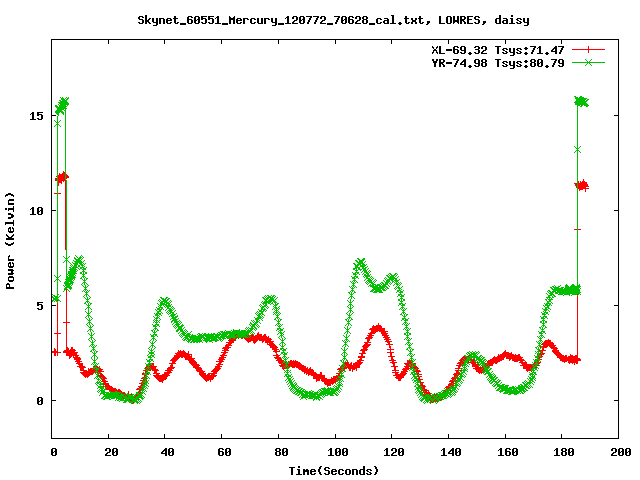
Task: Click the x-axis tick label 200
Action: [x=621, y=452]
